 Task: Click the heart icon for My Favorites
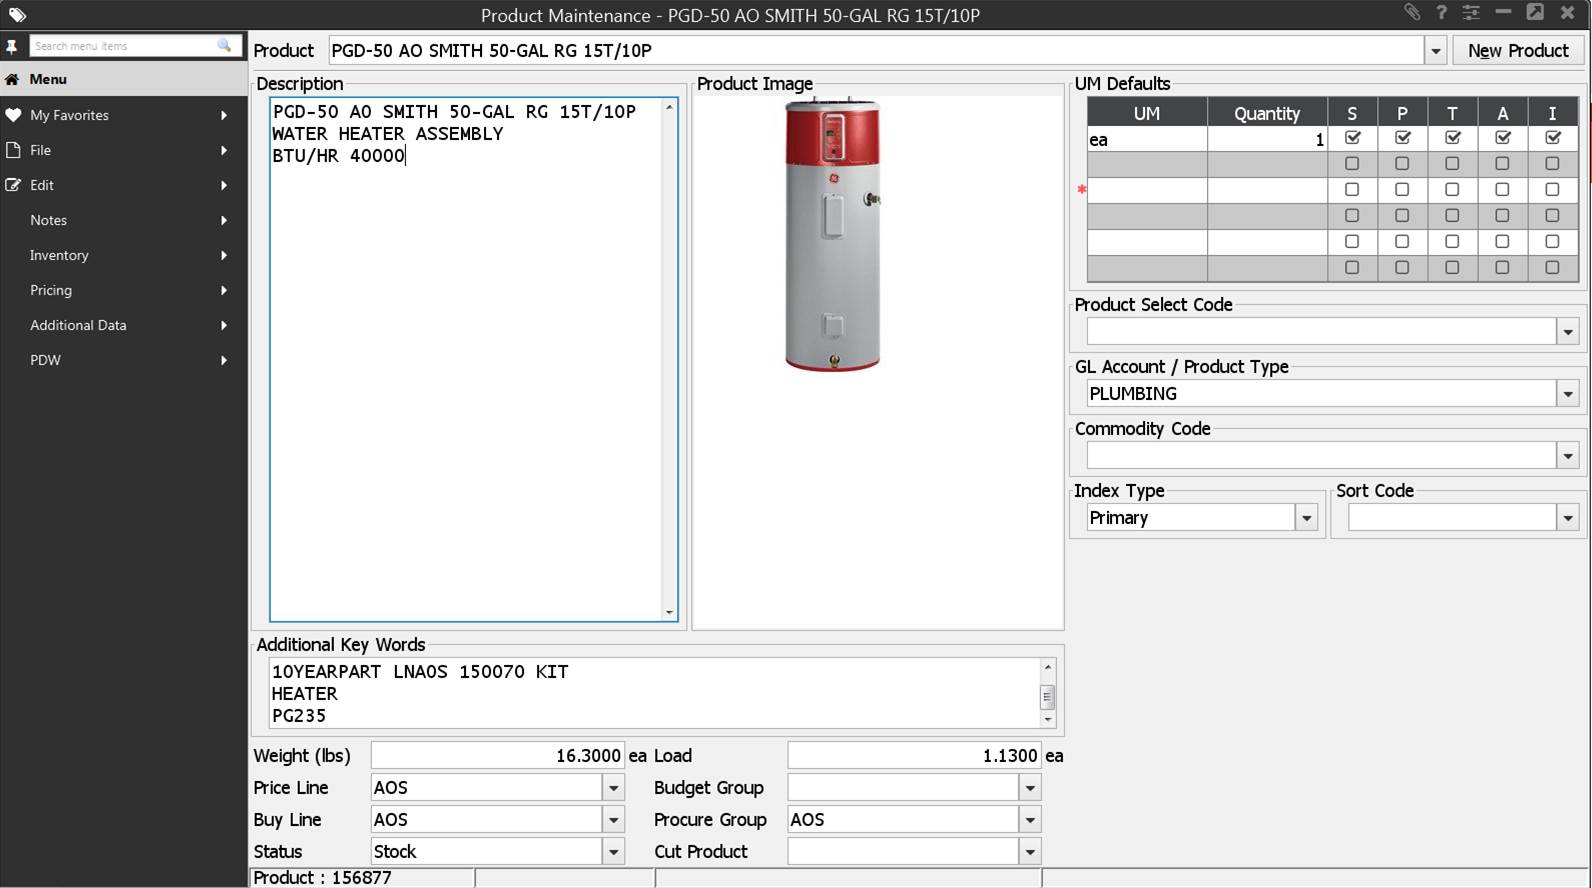[x=13, y=115]
